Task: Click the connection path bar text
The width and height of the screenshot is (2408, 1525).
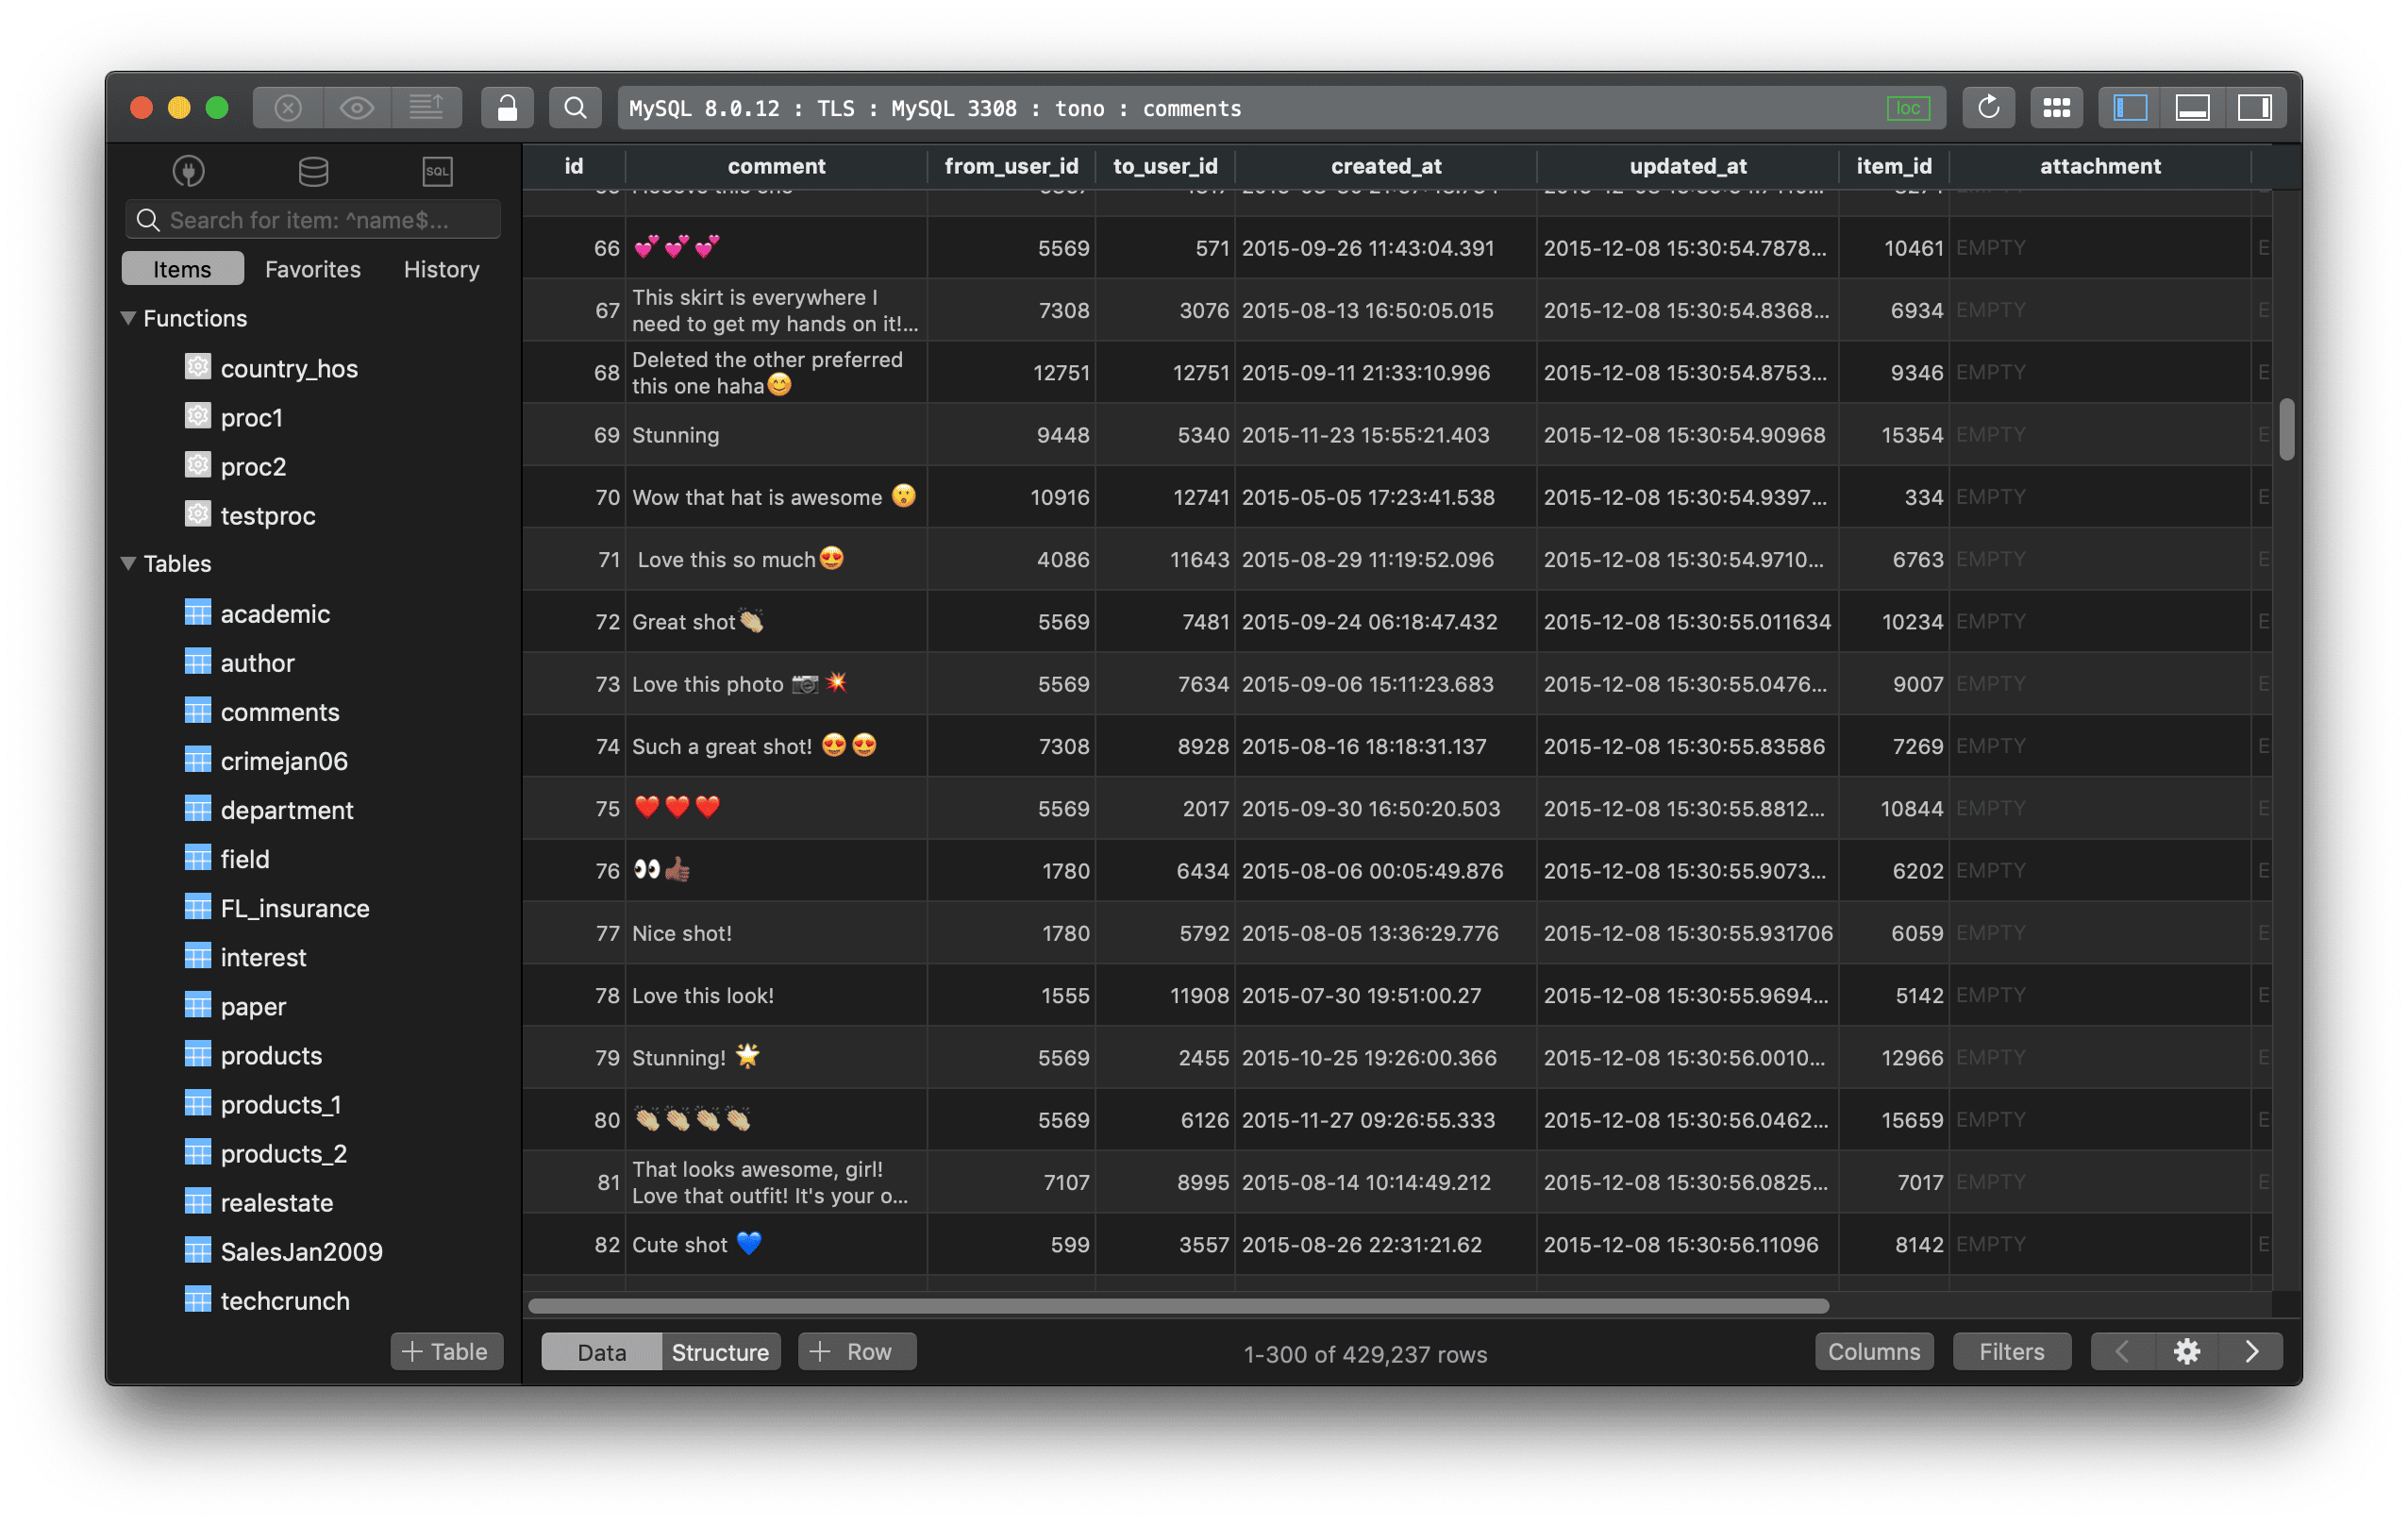Action: tap(934, 108)
